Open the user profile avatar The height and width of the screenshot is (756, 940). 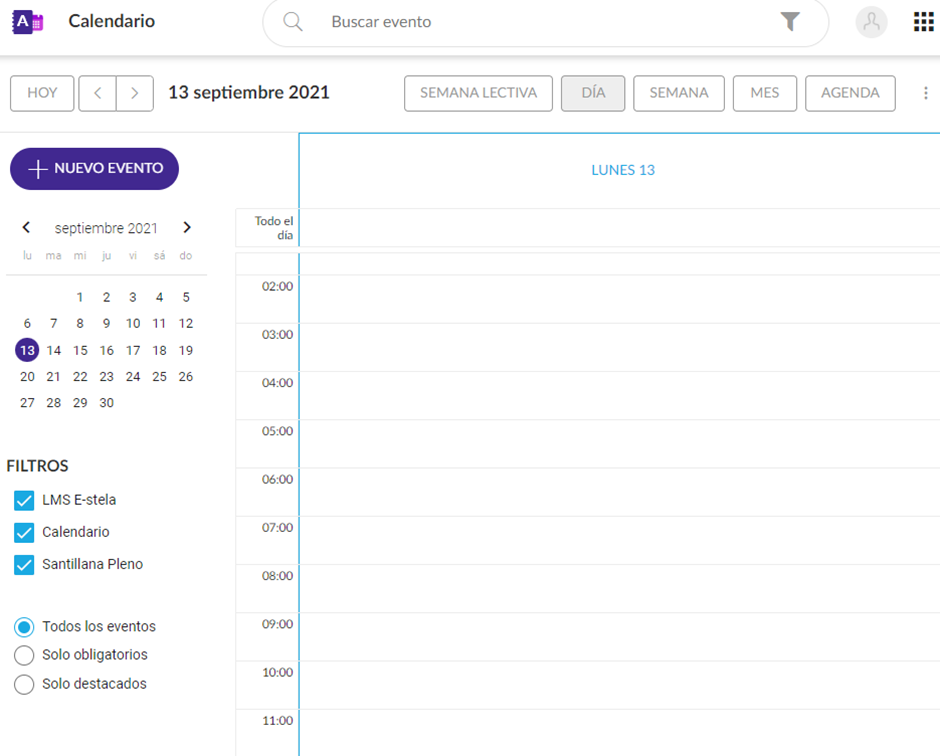click(x=871, y=22)
